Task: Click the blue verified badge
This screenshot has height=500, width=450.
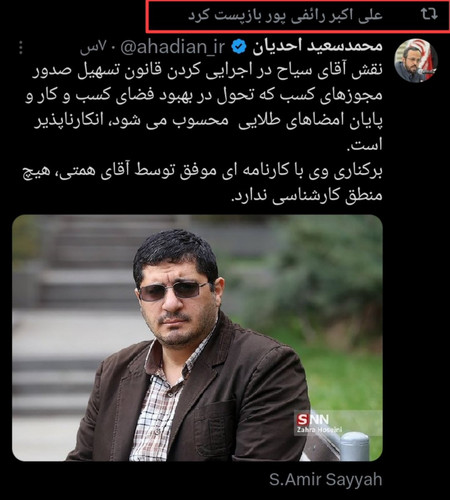Action: pyautogui.click(x=239, y=47)
